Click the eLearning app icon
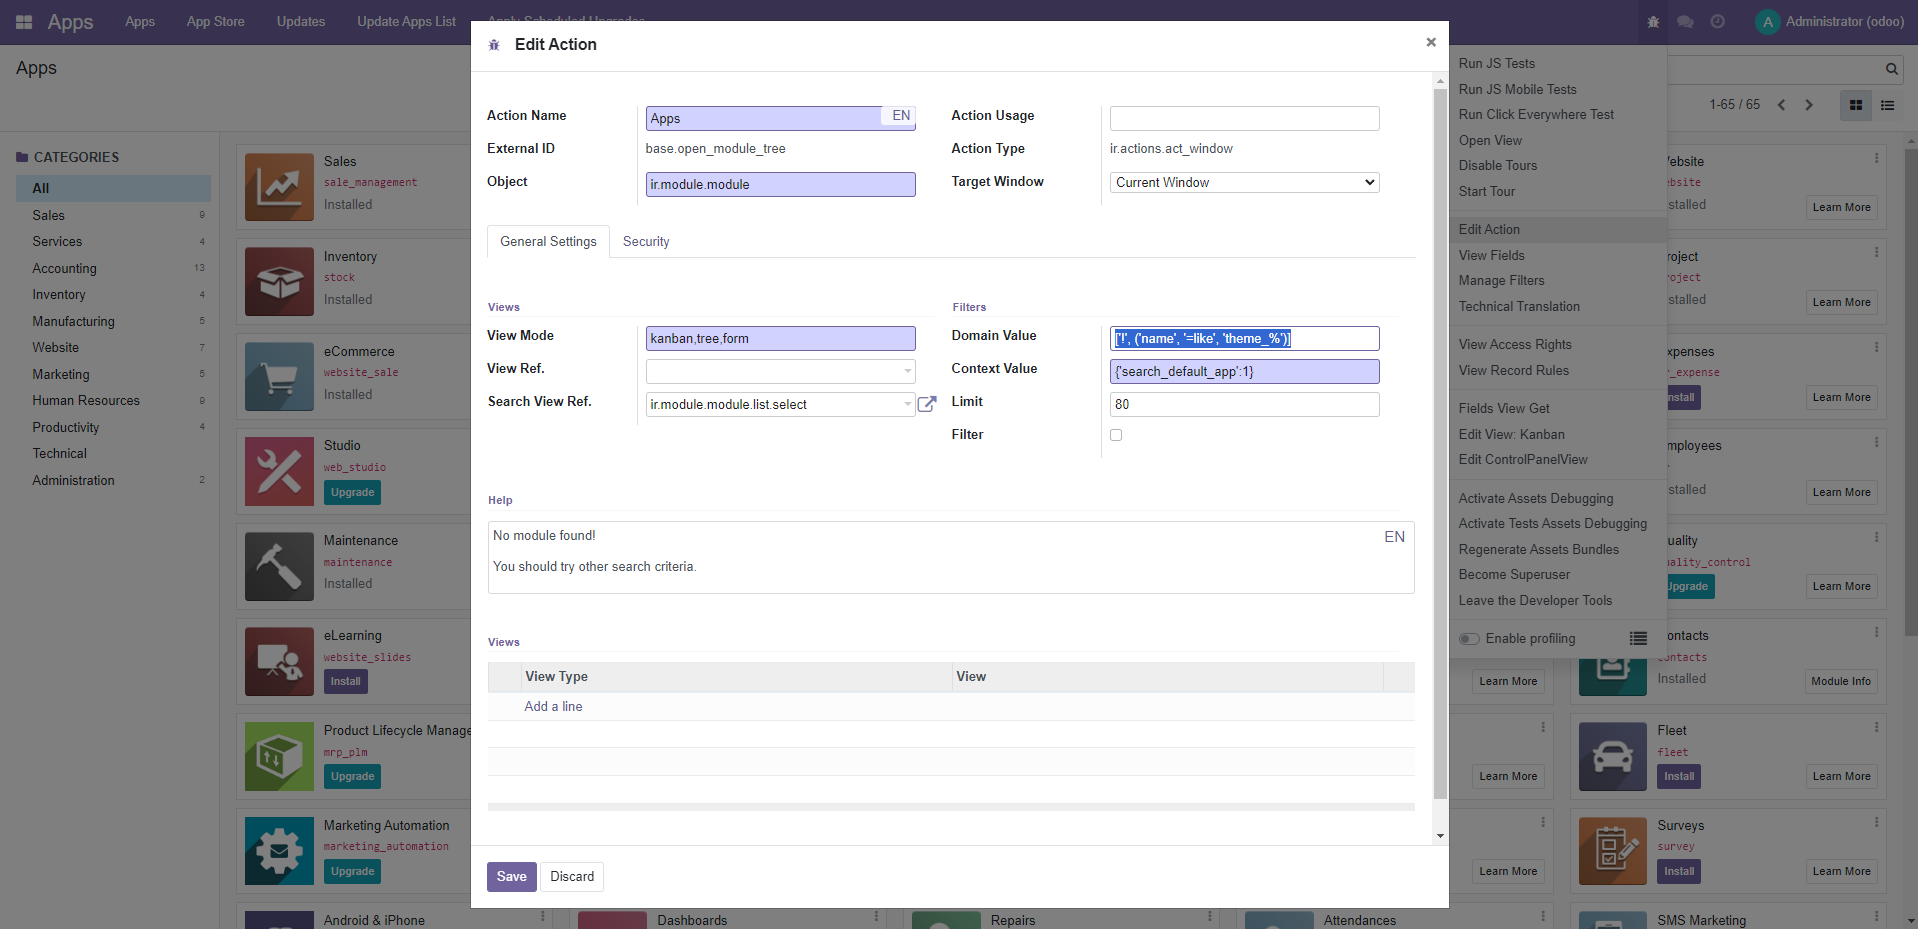 279,661
